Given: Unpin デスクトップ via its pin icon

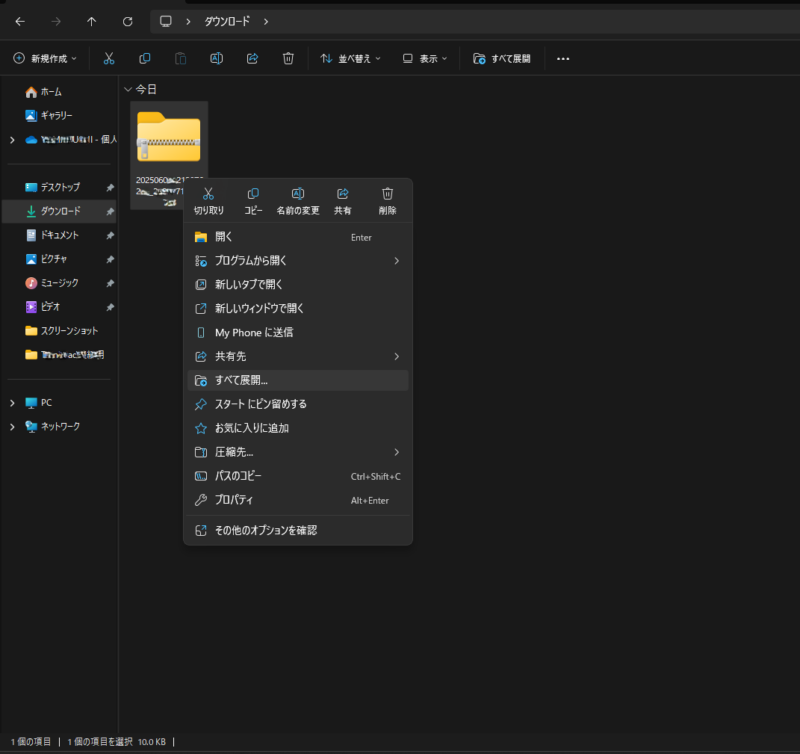Looking at the screenshot, I should (x=110, y=188).
